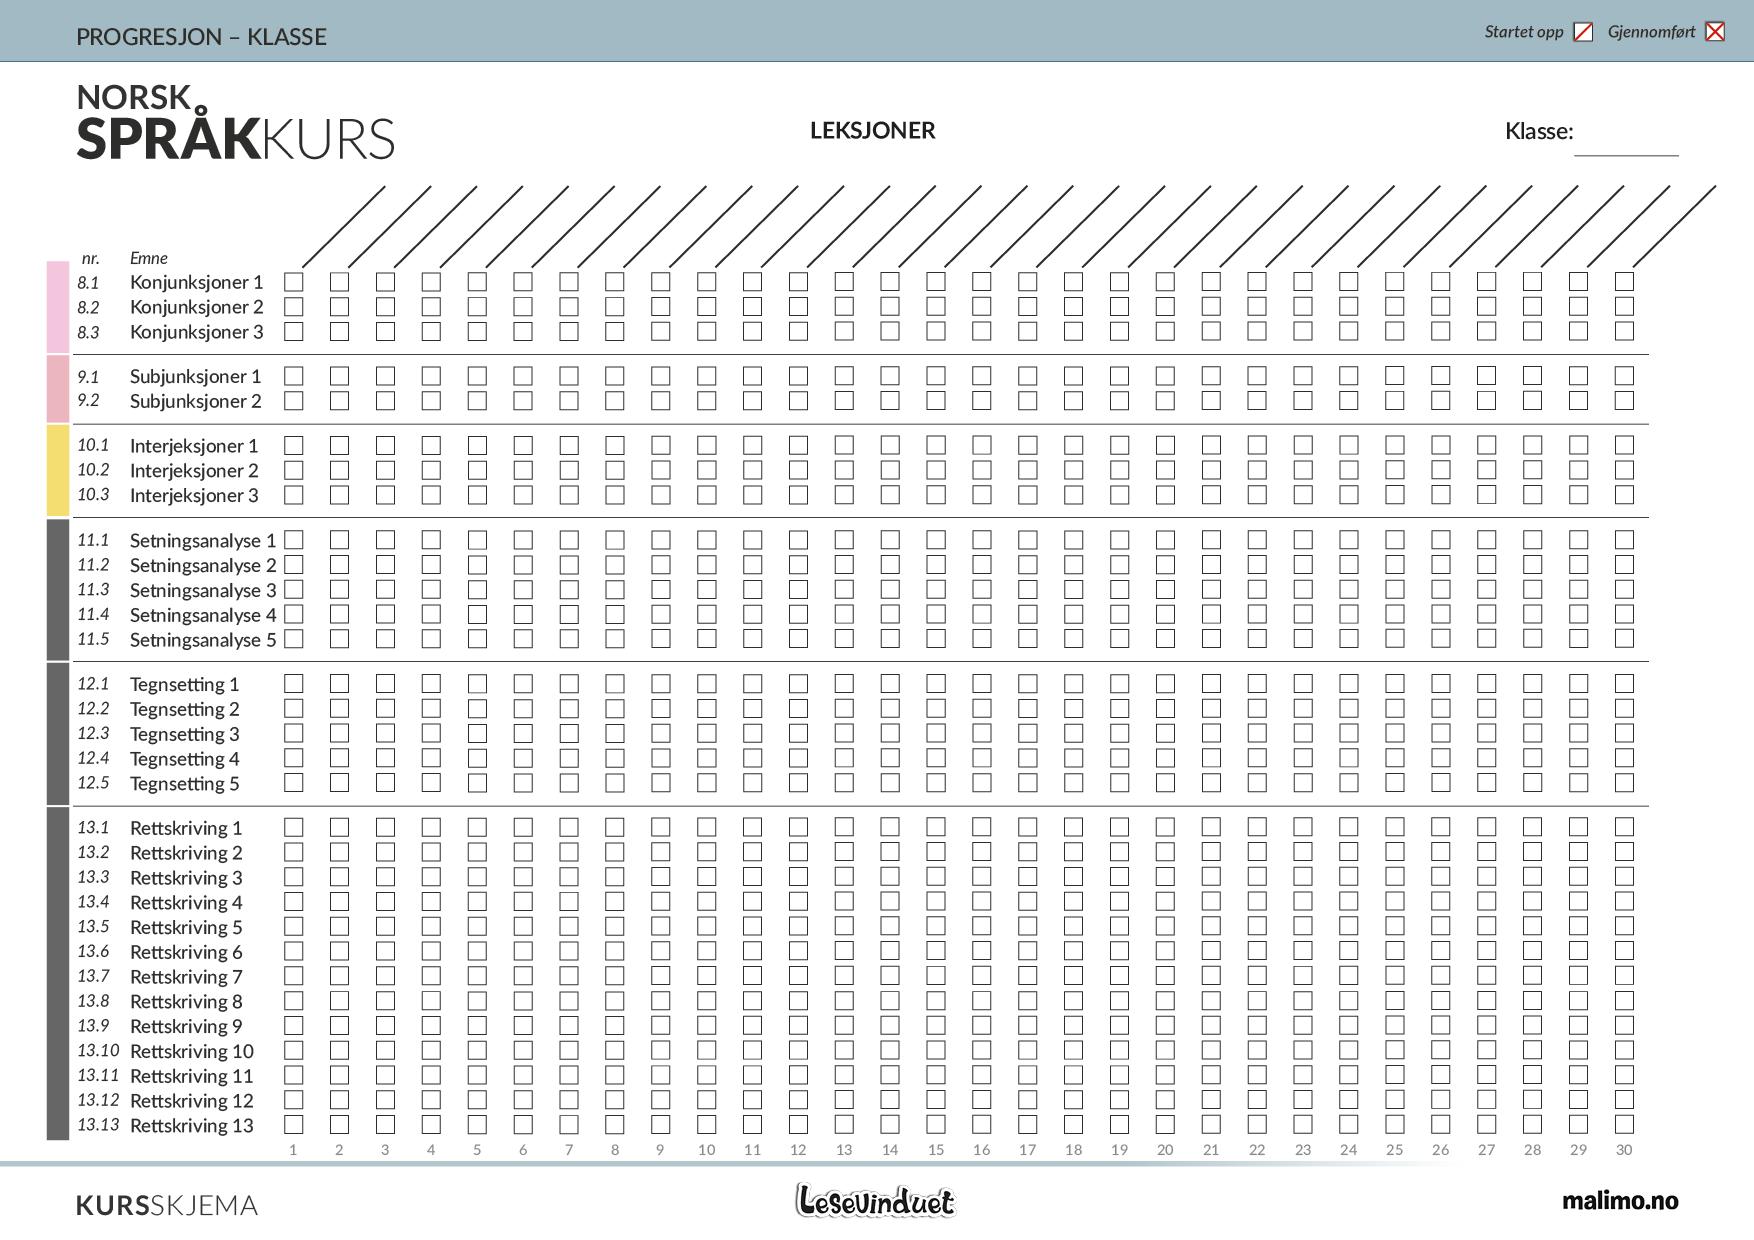Tick Interjeksjoner 1 checkbox in column 28

tap(1532, 445)
